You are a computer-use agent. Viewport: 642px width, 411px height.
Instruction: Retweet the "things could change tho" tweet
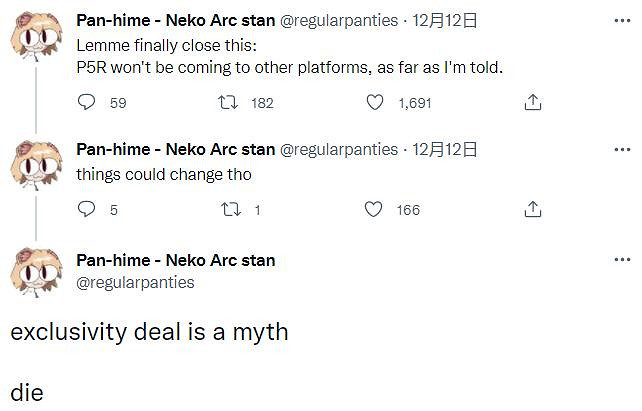(227, 209)
